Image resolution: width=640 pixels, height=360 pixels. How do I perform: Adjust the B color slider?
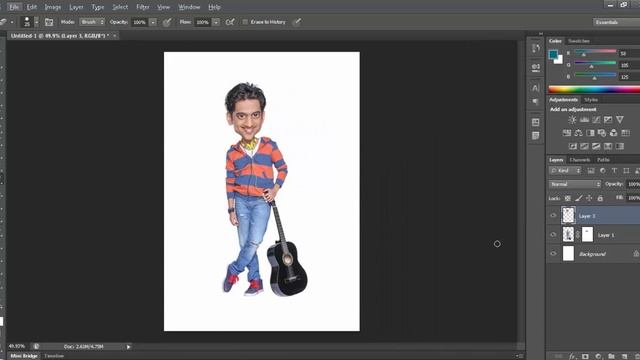(595, 76)
